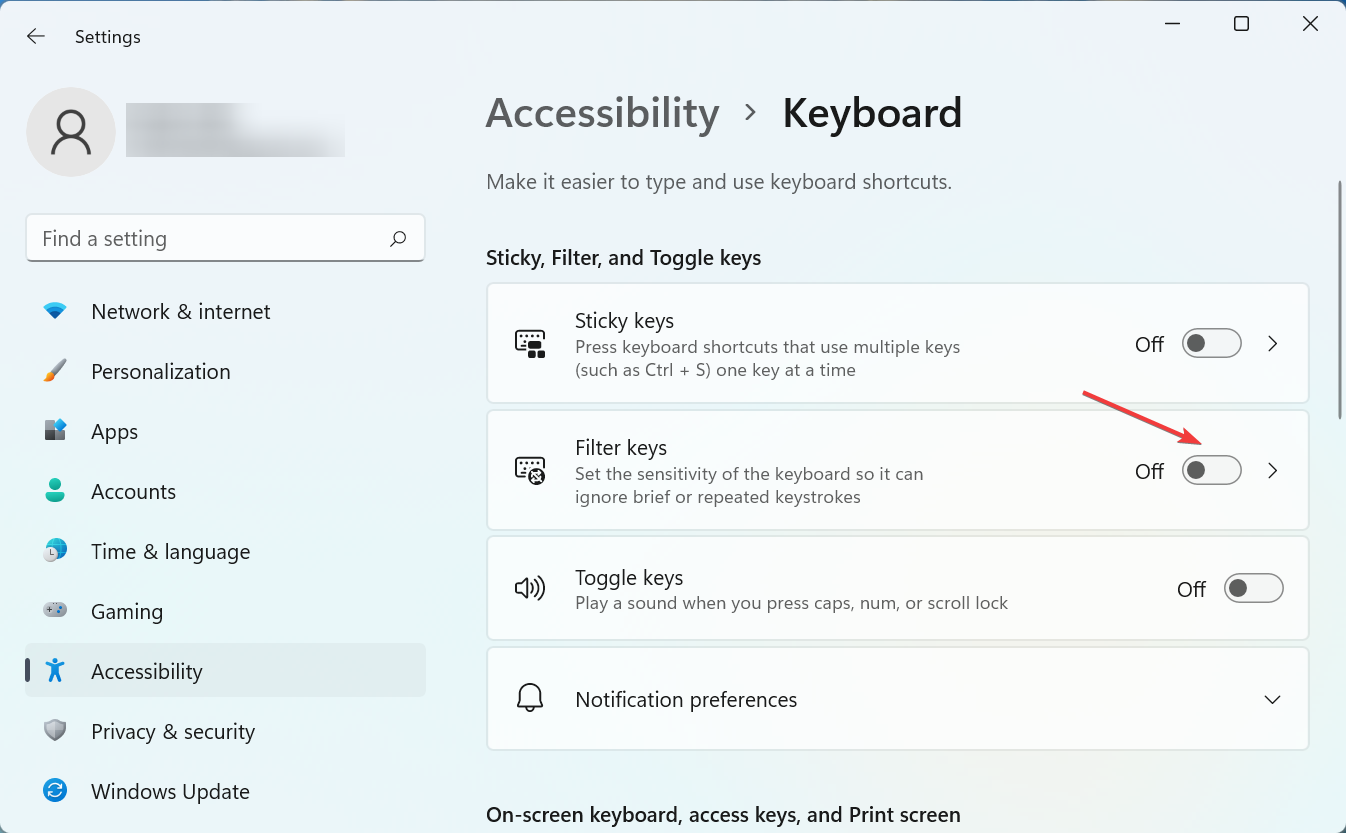The image size is (1346, 833).
Task: Click the vertical scrollbar on right
Action: 1340,300
